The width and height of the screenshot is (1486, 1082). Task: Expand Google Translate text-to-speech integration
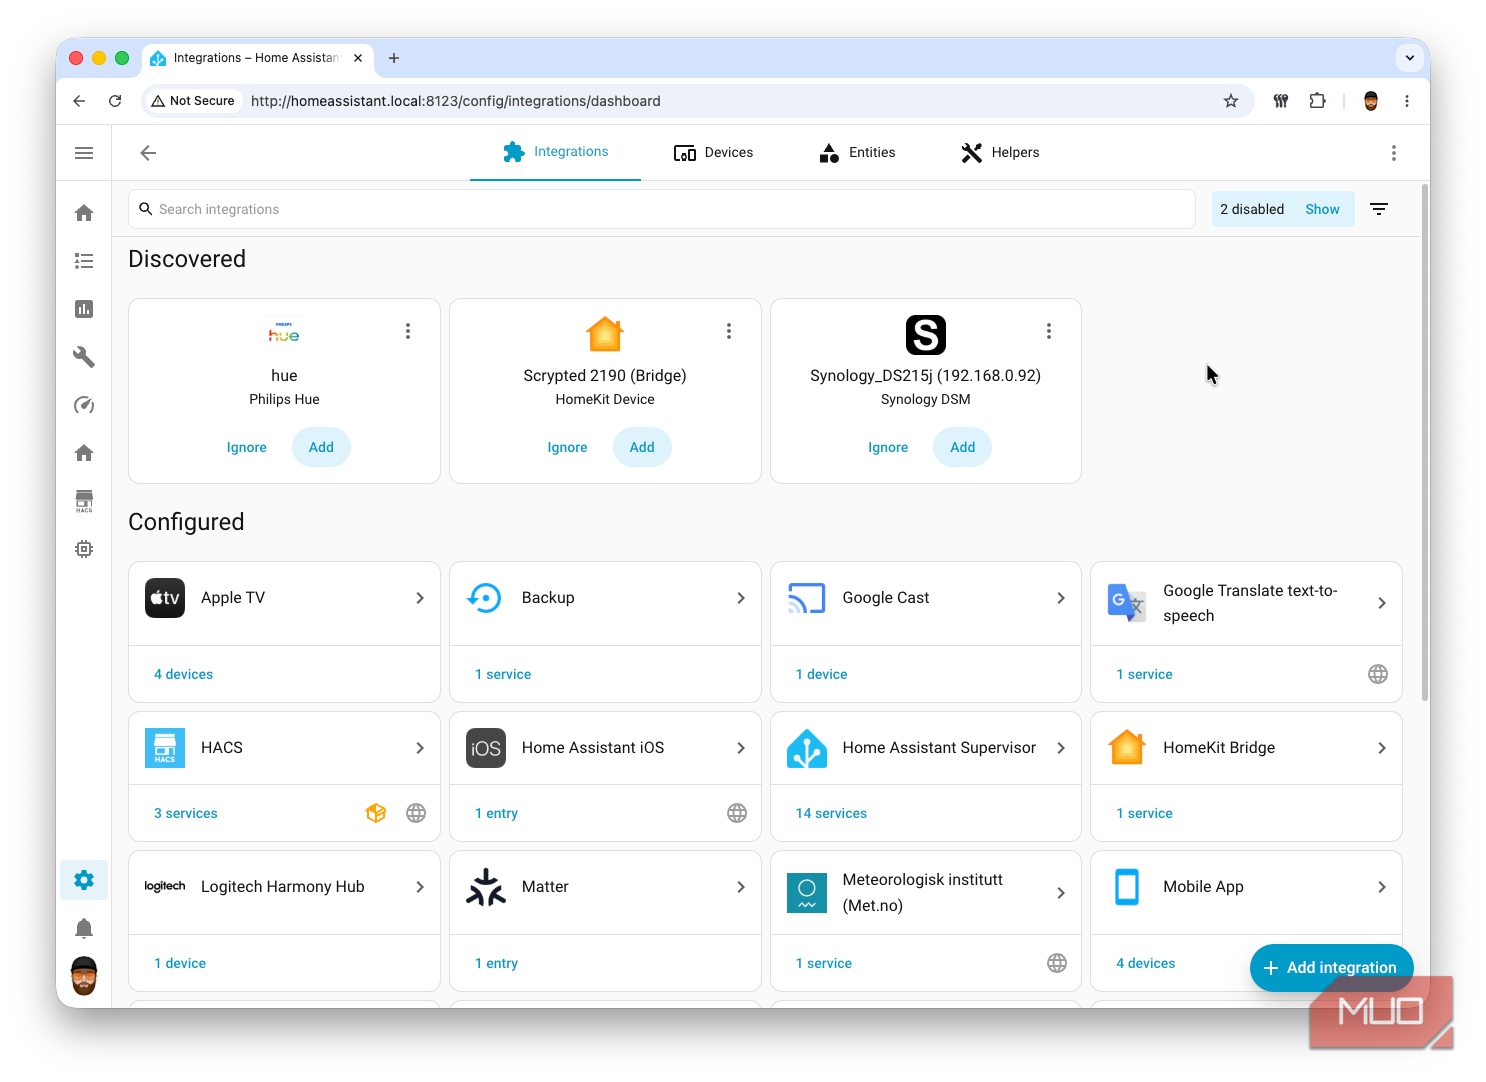[x=1382, y=603]
